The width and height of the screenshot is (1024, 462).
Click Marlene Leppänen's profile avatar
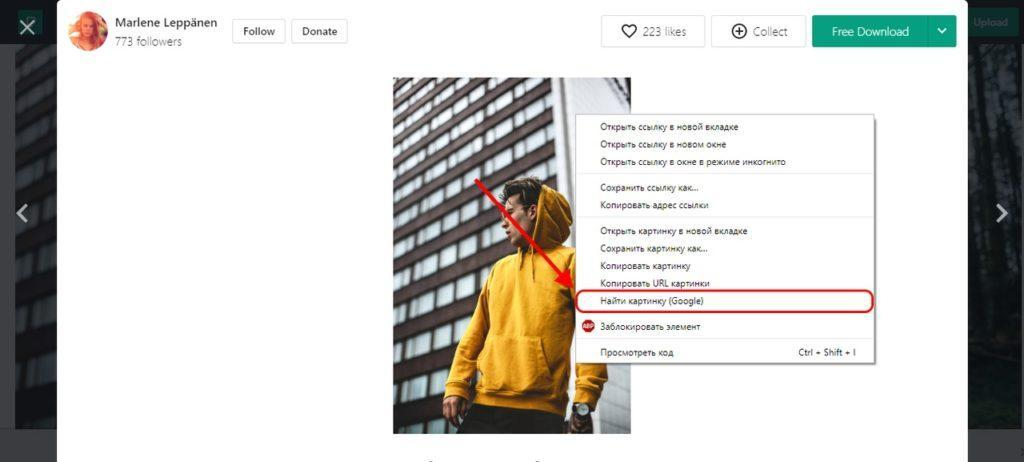[x=88, y=31]
